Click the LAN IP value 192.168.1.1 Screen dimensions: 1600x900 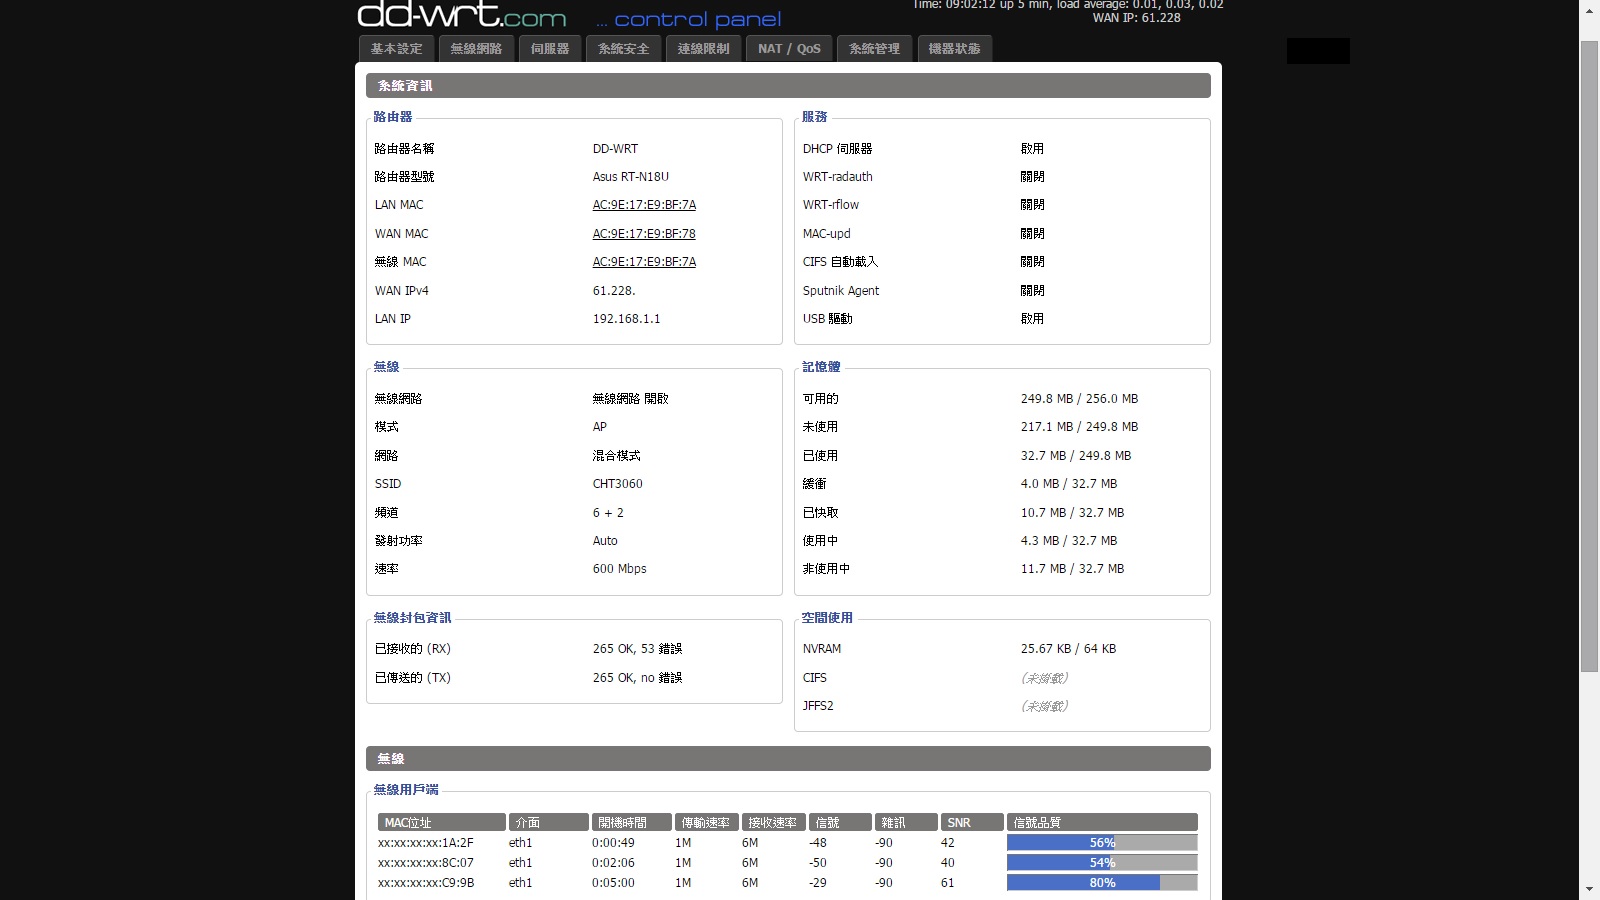[x=627, y=319]
